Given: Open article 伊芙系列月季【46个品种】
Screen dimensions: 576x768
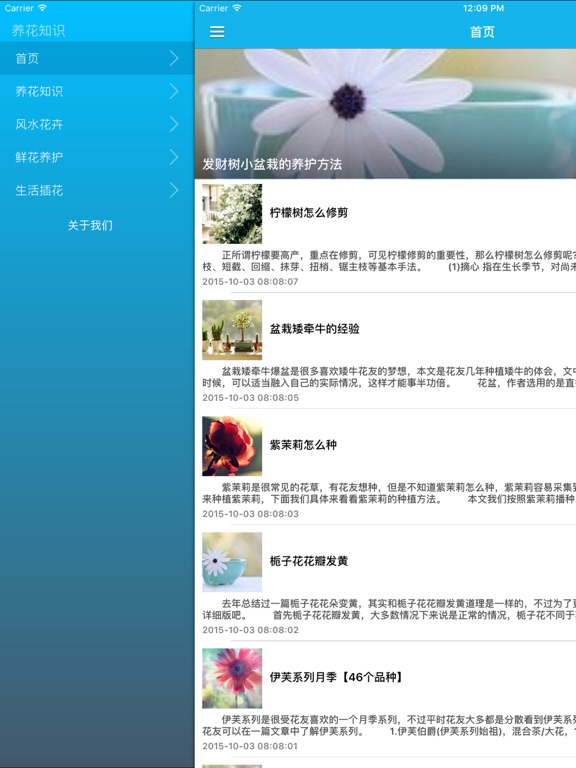Looking at the screenshot, I should (x=336, y=677).
